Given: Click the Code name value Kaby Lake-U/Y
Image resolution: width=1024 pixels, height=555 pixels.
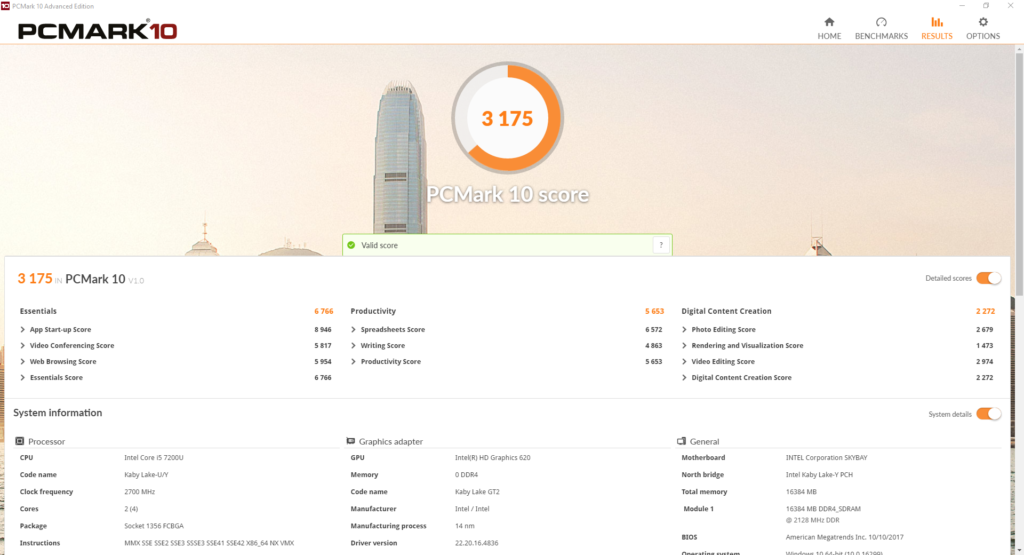Looking at the screenshot, I should tap(146, 475).
